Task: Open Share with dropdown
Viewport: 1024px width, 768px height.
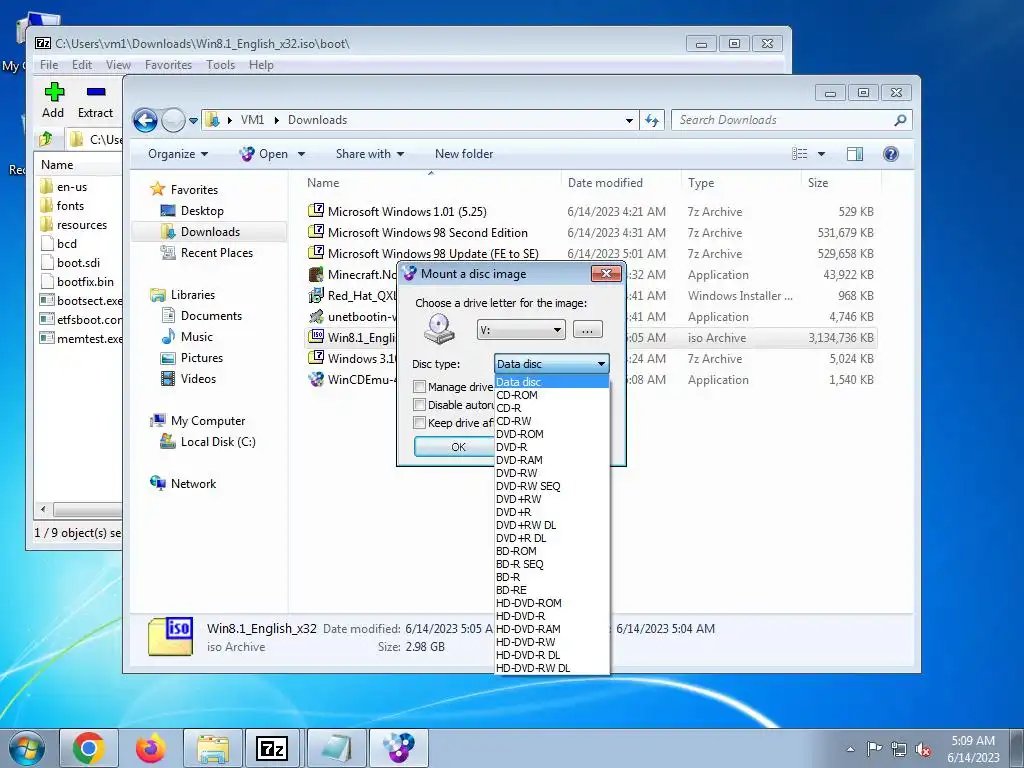Action: [x=370, y=154]
